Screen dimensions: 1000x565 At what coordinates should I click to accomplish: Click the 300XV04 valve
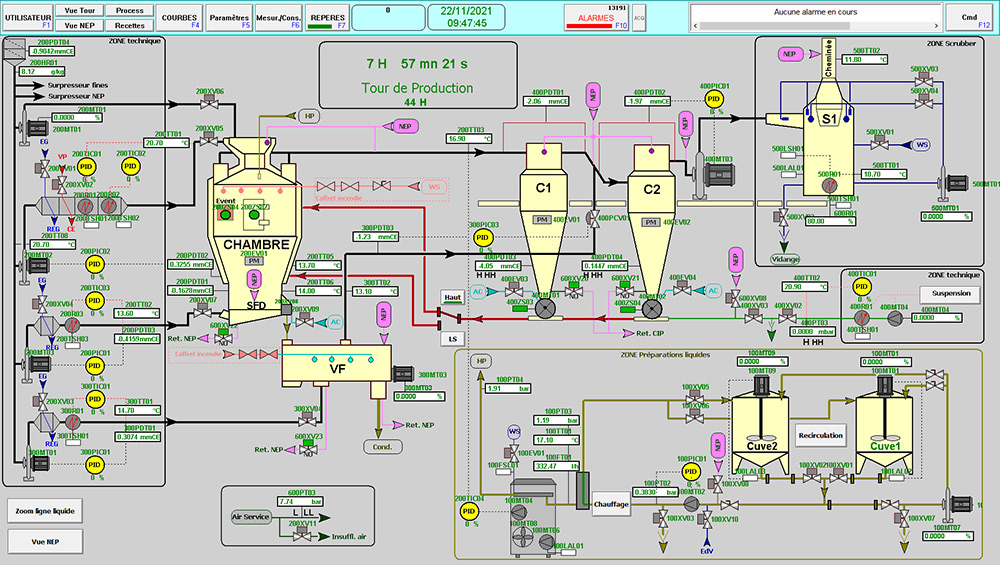point(307,420)
